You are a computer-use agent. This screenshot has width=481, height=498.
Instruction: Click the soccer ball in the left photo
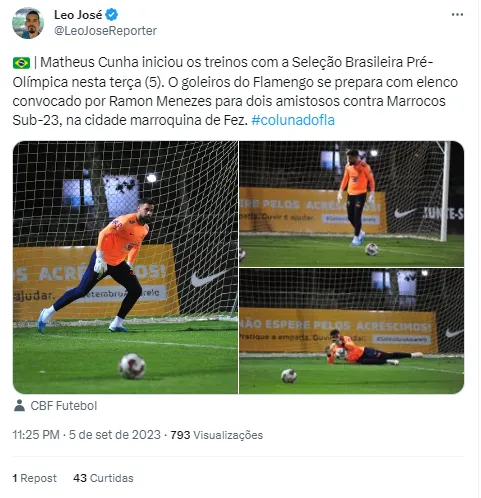132,366
